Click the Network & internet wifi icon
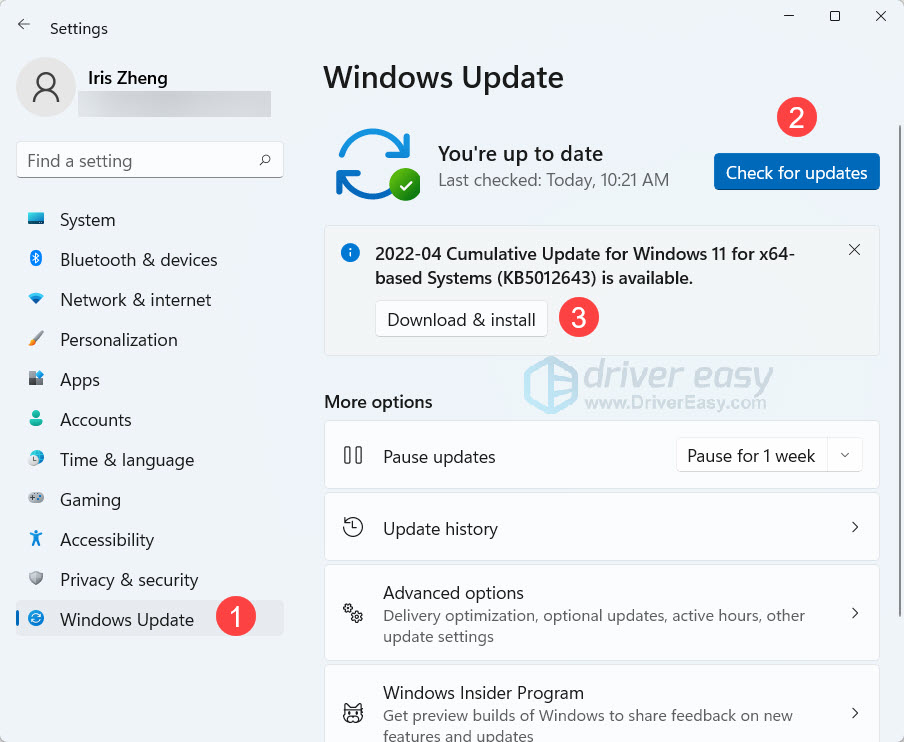This screenshot has width=904, height=742. (37, 299)
